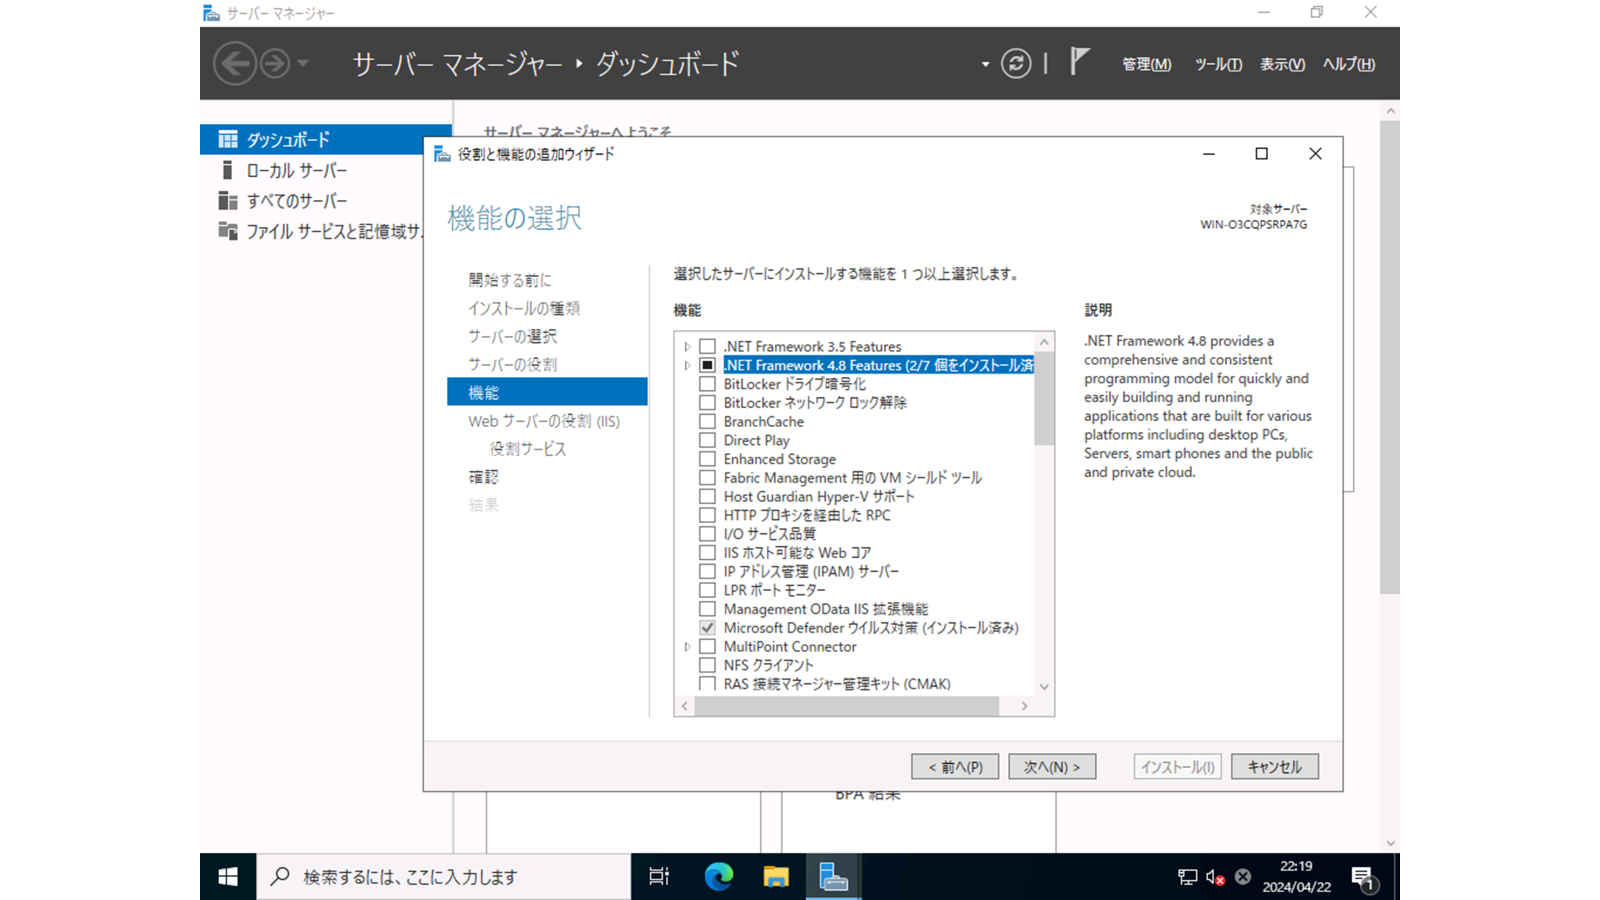Open the ツール(T) menu
Image resolution: width=1600 pixels, height=900 pixels.
pyautogui.click(x=1218, y=64)
